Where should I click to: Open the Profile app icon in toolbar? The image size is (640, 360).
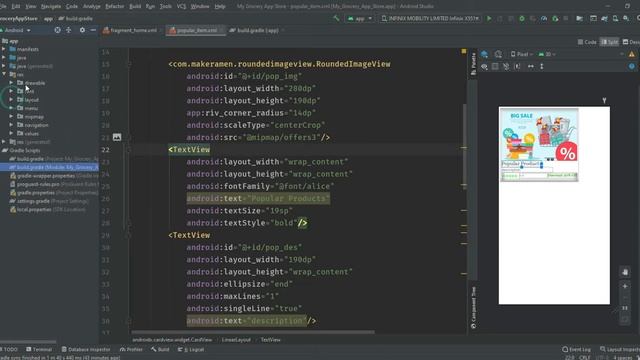[x=544, y=18]
